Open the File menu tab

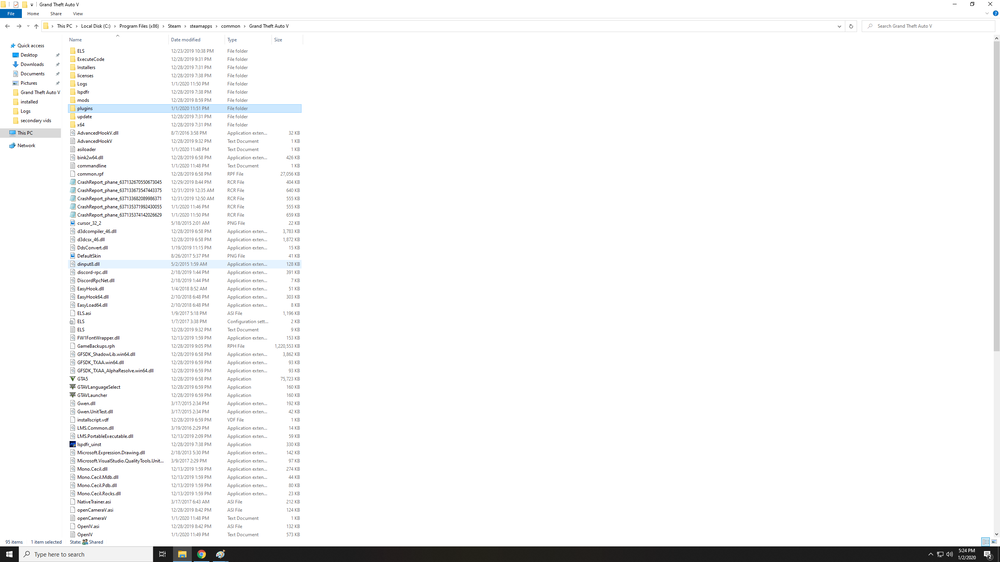pyautogui.click(x=11, y=13)
